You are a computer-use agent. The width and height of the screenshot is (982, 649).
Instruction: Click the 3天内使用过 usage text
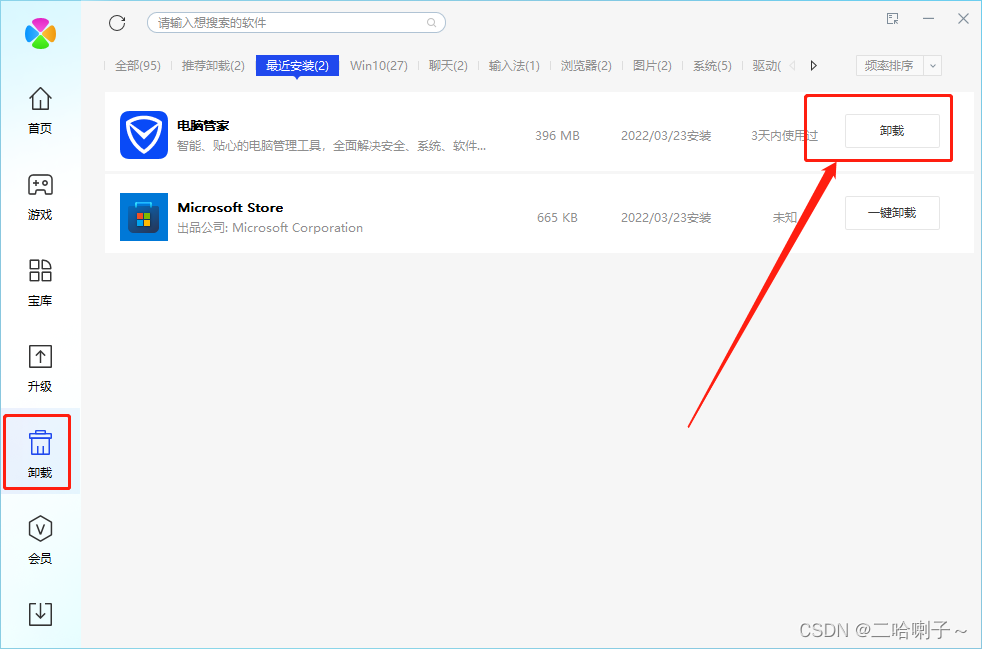click(785, 136)
